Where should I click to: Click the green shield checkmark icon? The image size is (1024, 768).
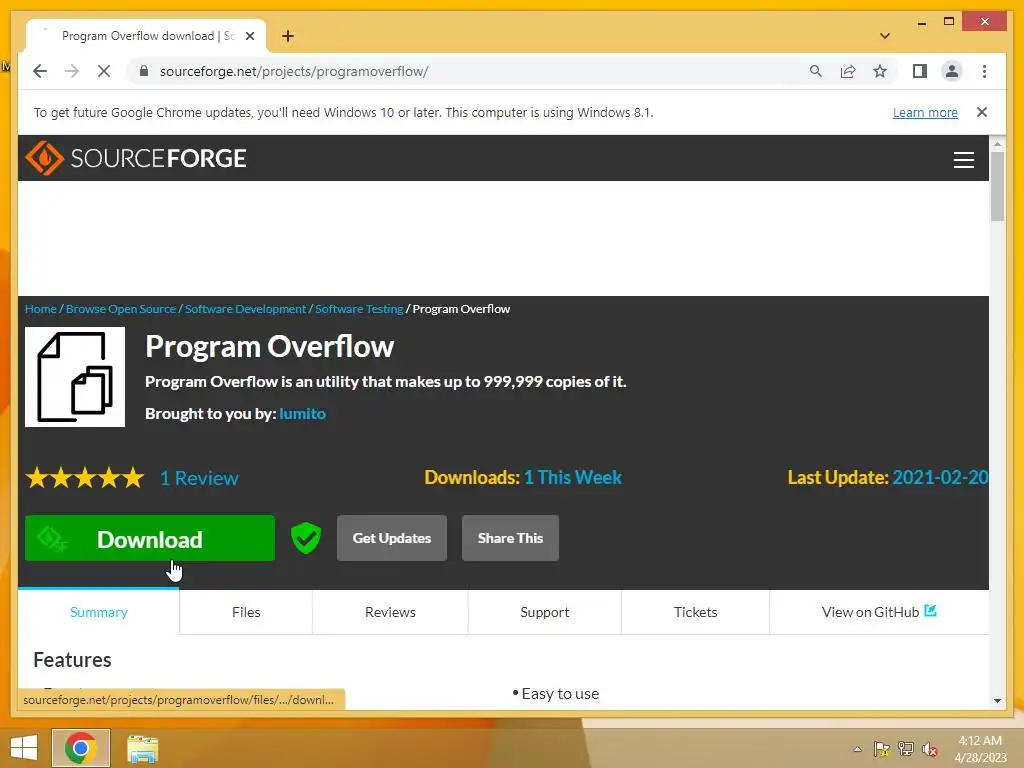click(306, 538)
